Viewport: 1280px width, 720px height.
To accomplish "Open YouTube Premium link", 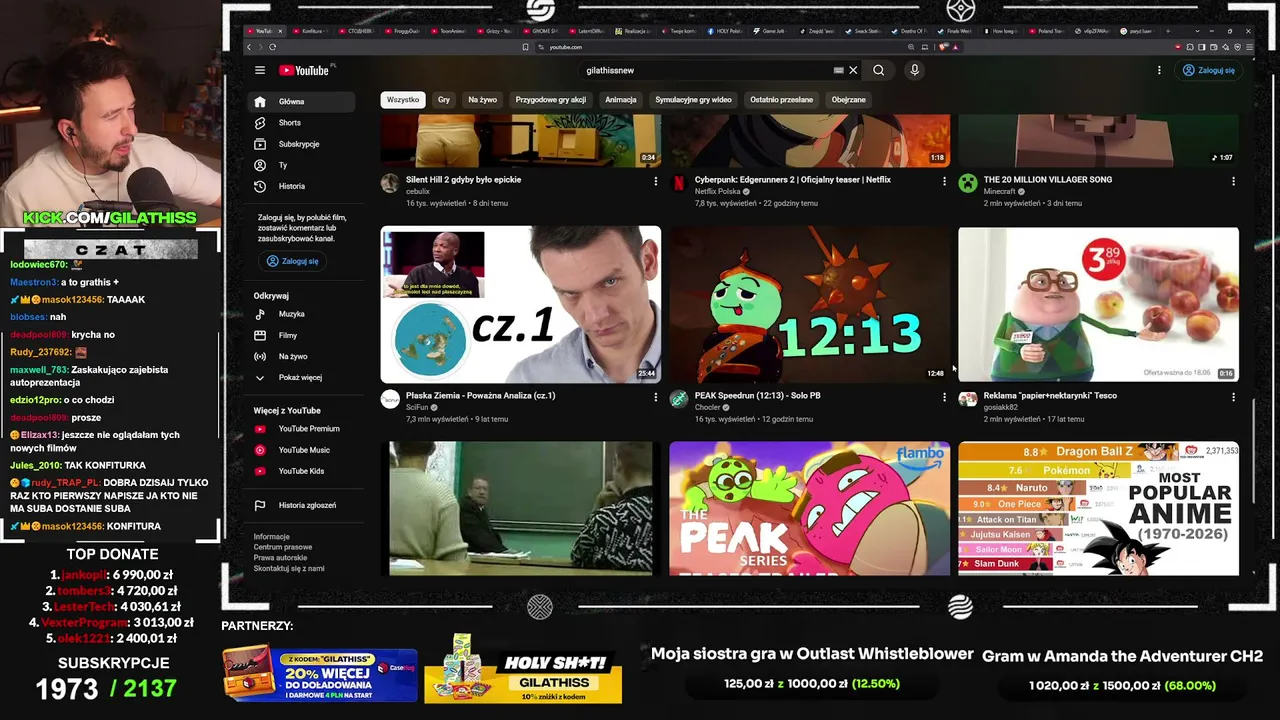I will point(301,428).
